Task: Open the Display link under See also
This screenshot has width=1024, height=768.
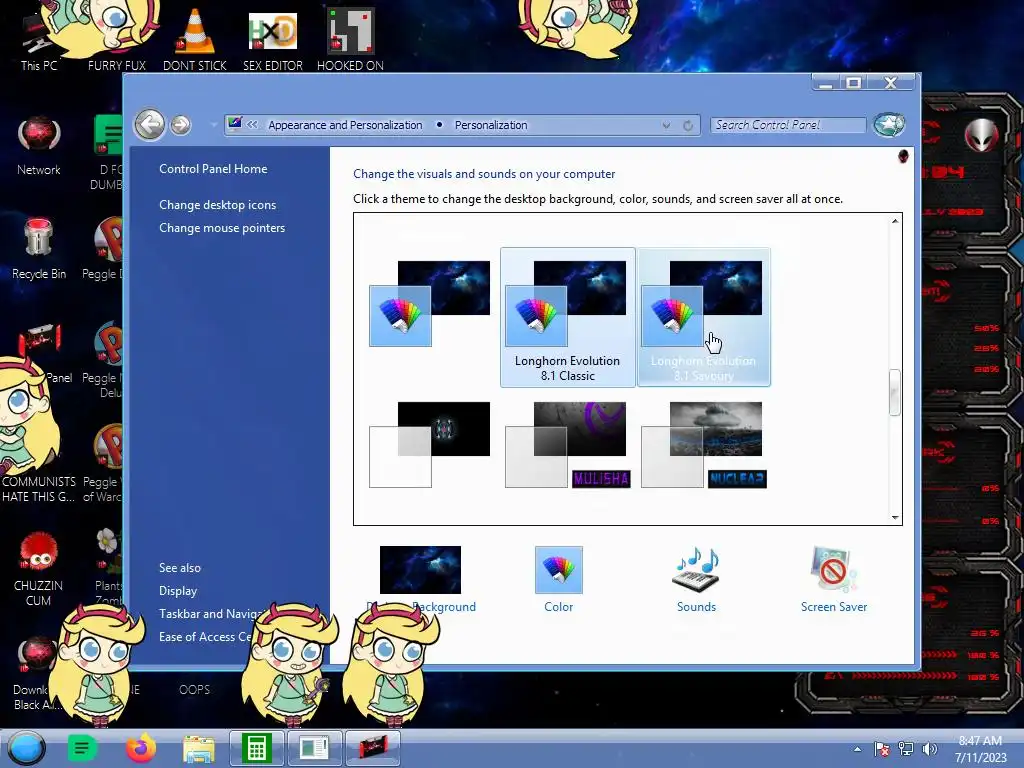Action: pyautogui.click(x=178, y=590)
